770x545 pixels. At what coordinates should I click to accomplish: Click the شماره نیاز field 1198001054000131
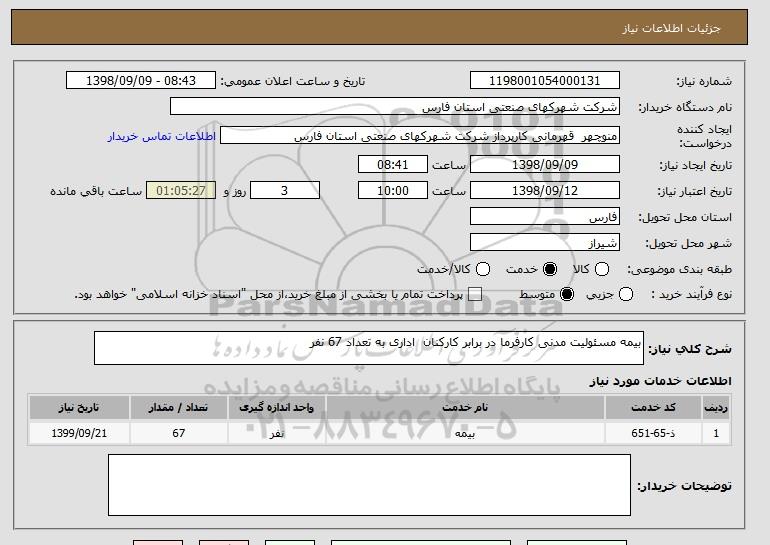click(x=545, y=81)
